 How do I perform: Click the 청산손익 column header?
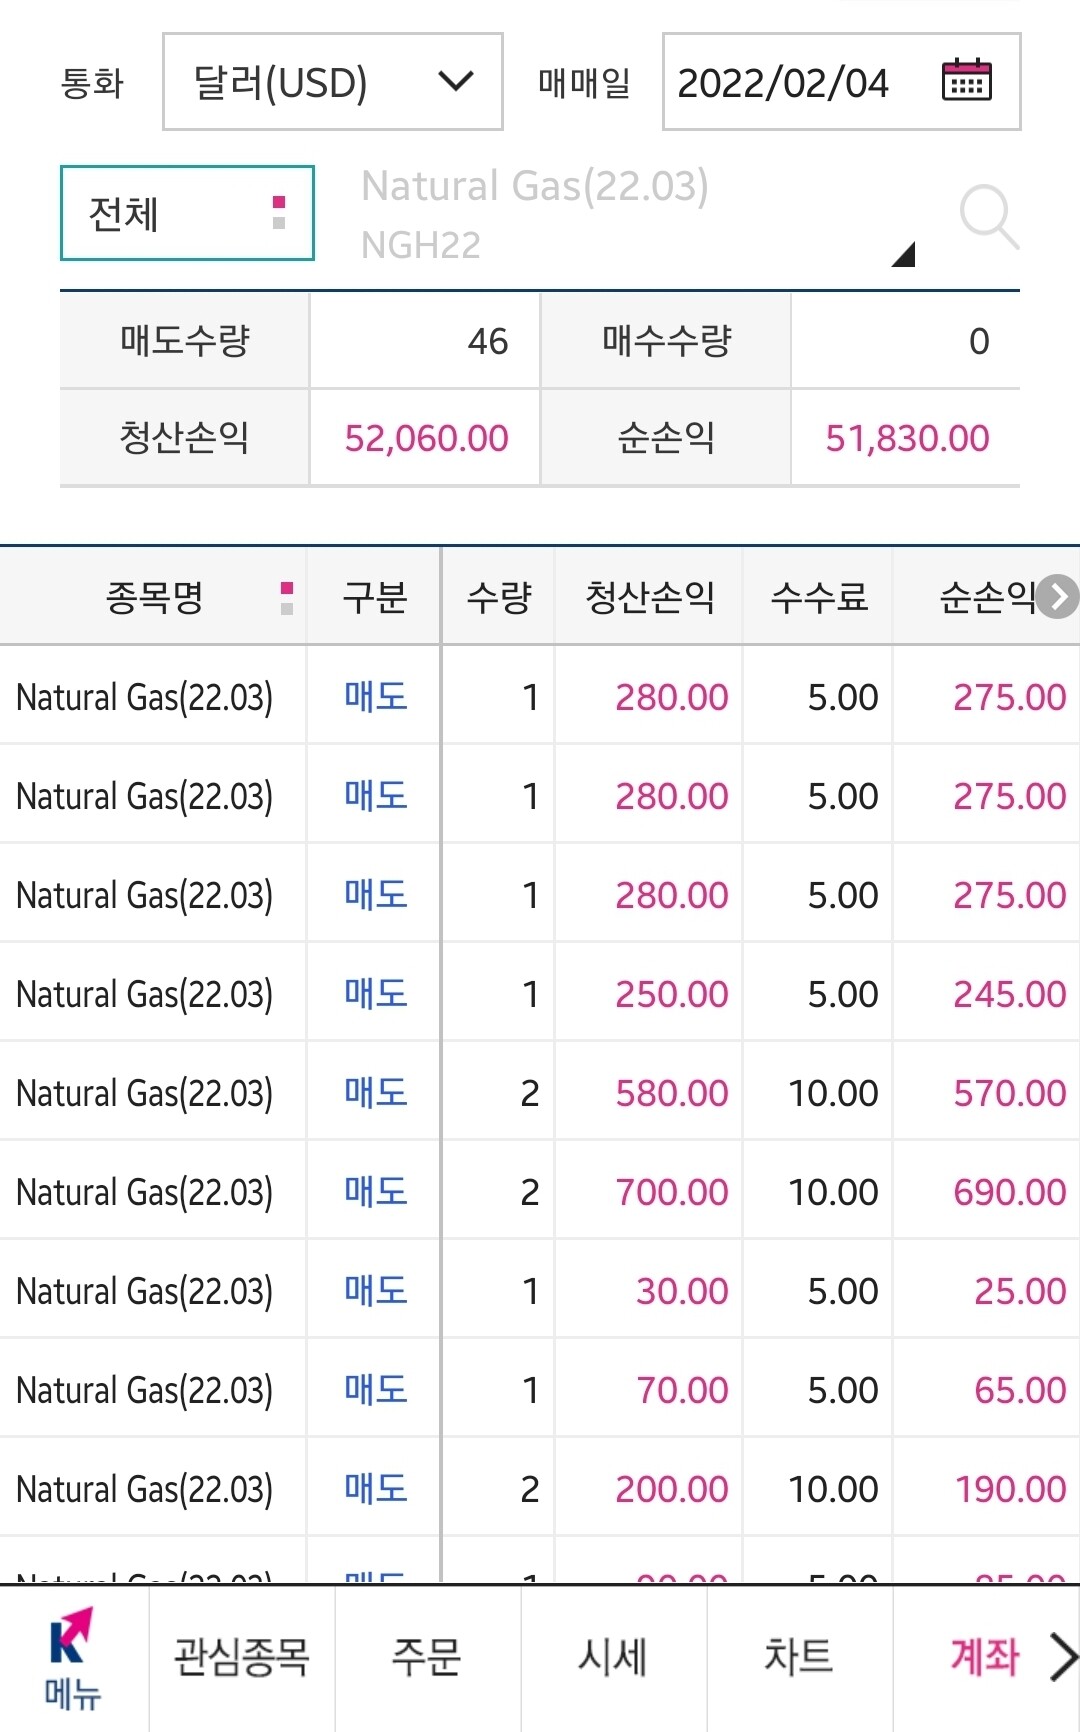click(649, 598)
